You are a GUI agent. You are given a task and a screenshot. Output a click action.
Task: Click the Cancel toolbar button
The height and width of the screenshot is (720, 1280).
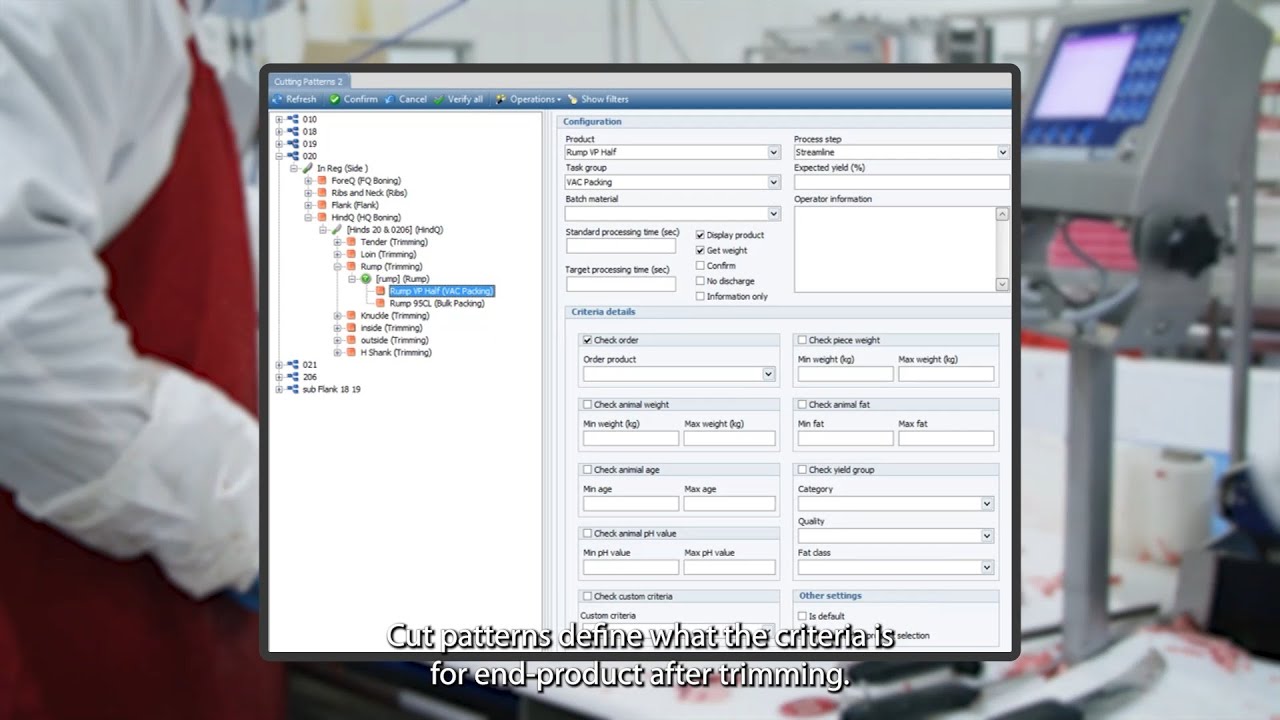point(405,99)
